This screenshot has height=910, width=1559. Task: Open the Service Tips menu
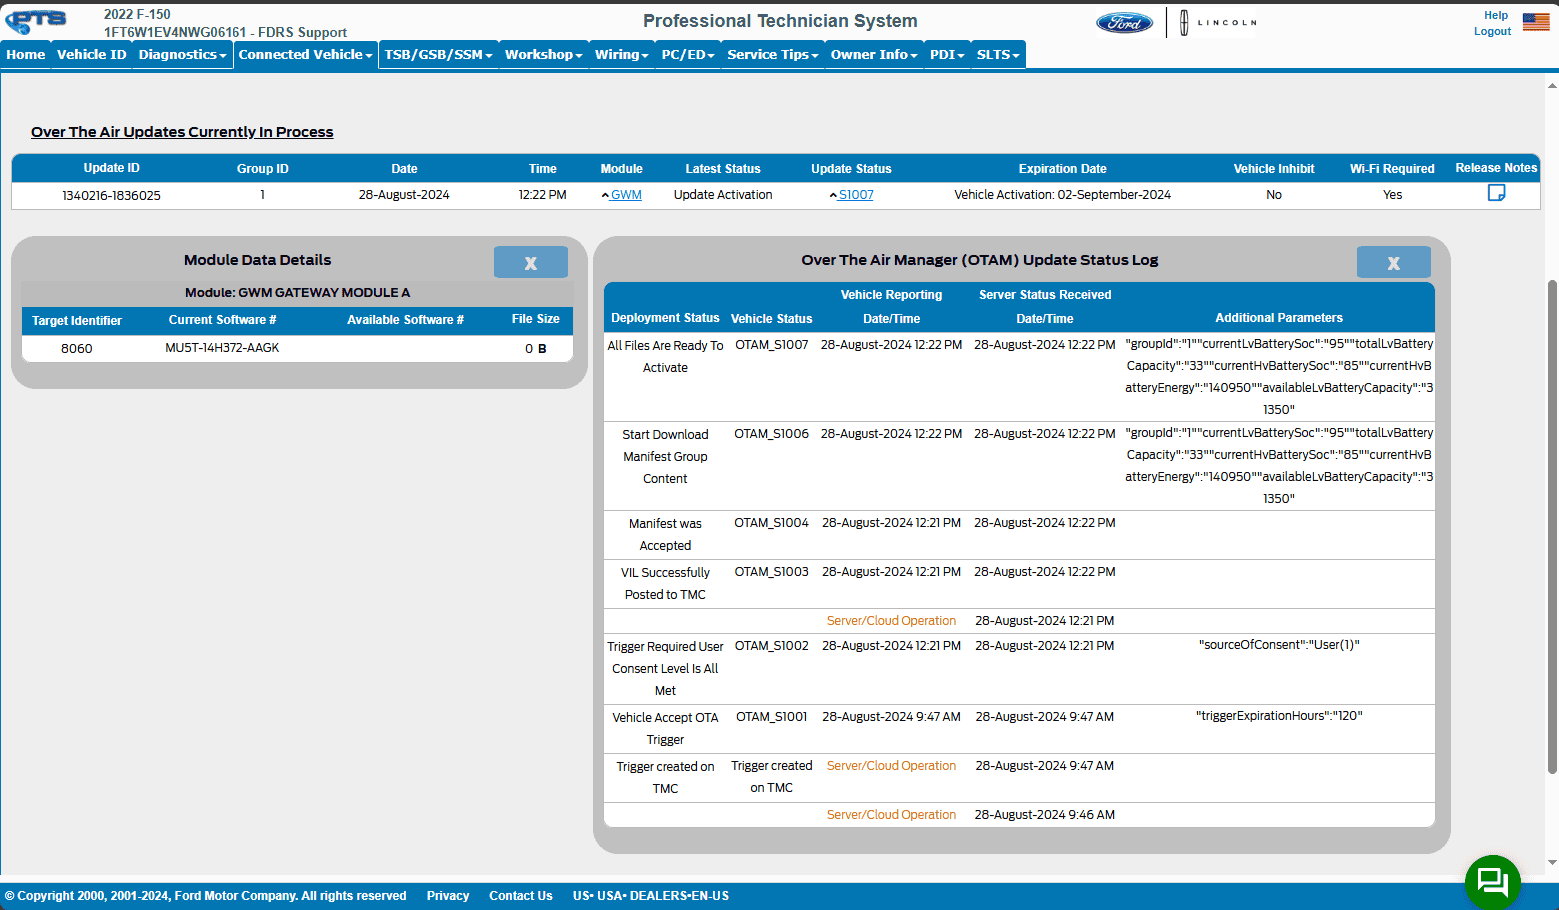point(772,55)
